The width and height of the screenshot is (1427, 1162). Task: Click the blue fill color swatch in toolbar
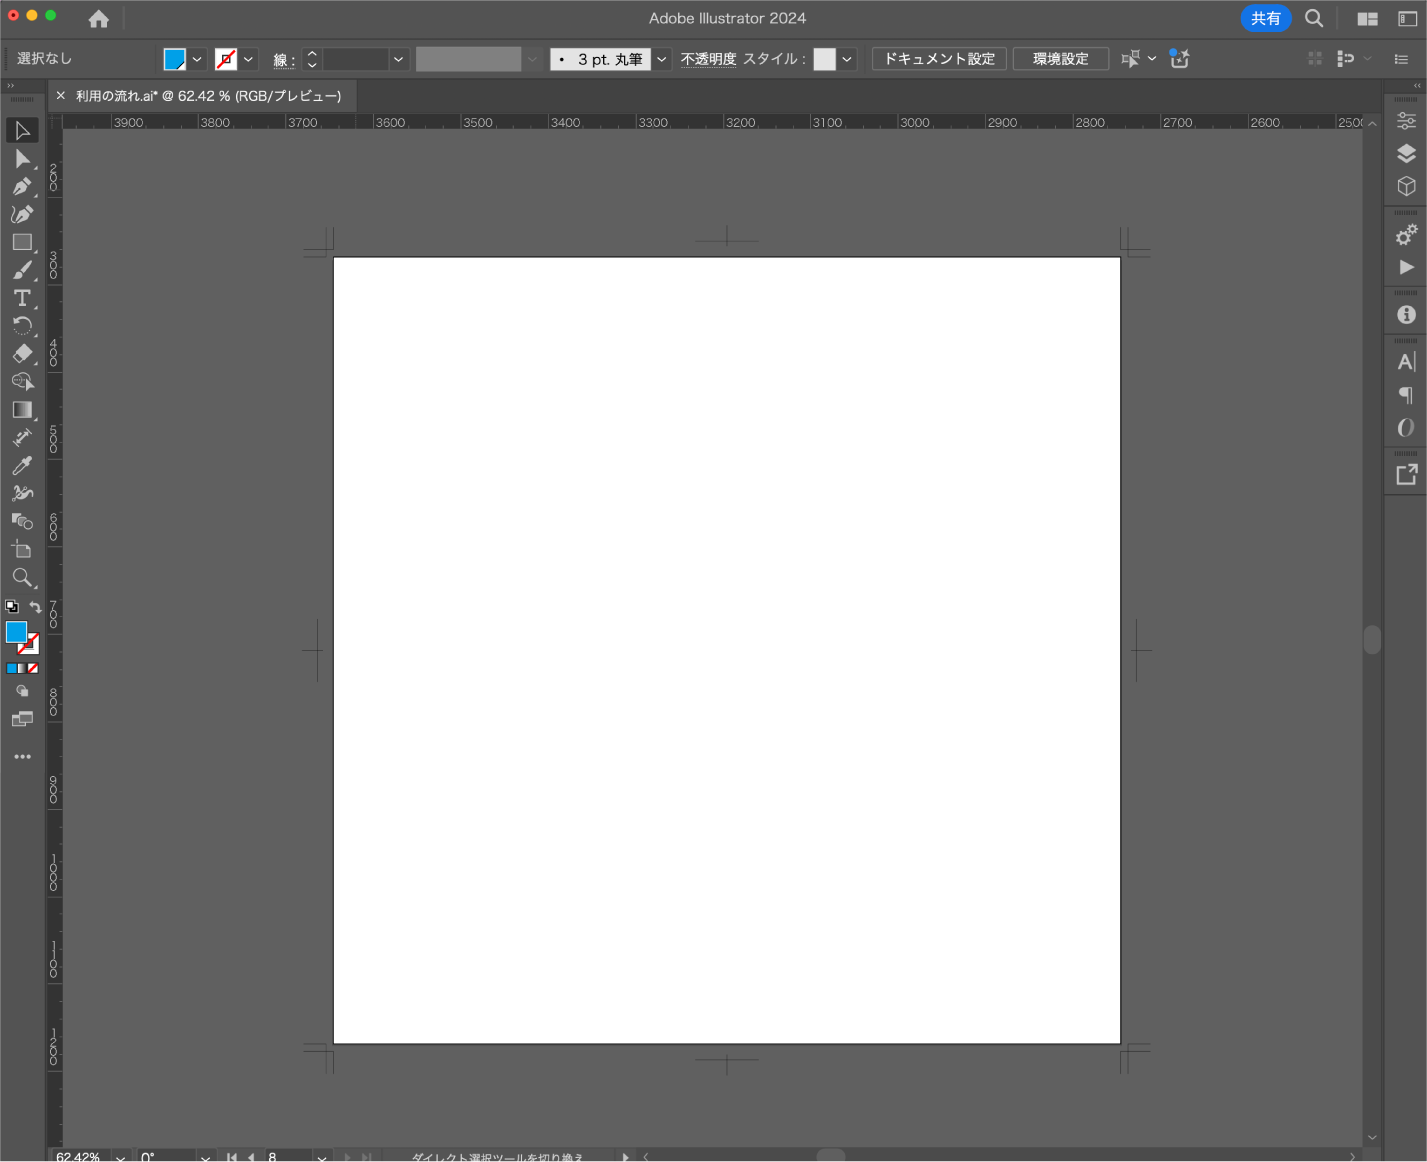[x=16, y=632]
